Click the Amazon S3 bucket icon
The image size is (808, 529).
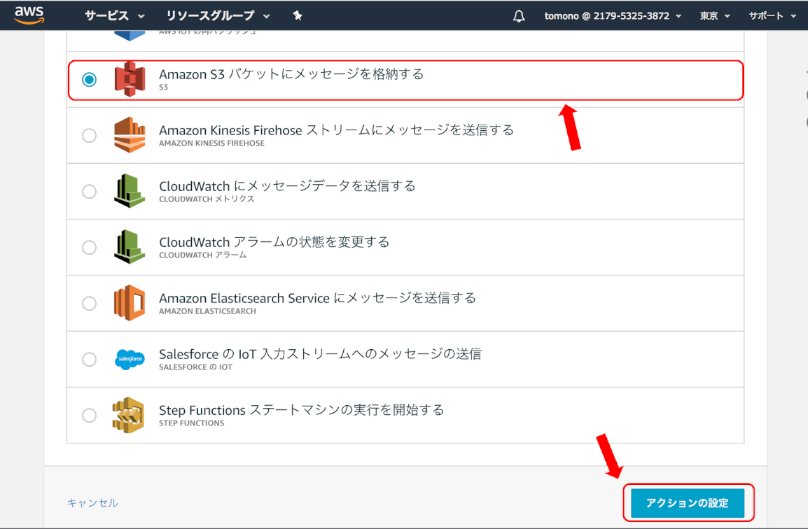(x=129, y=79)
